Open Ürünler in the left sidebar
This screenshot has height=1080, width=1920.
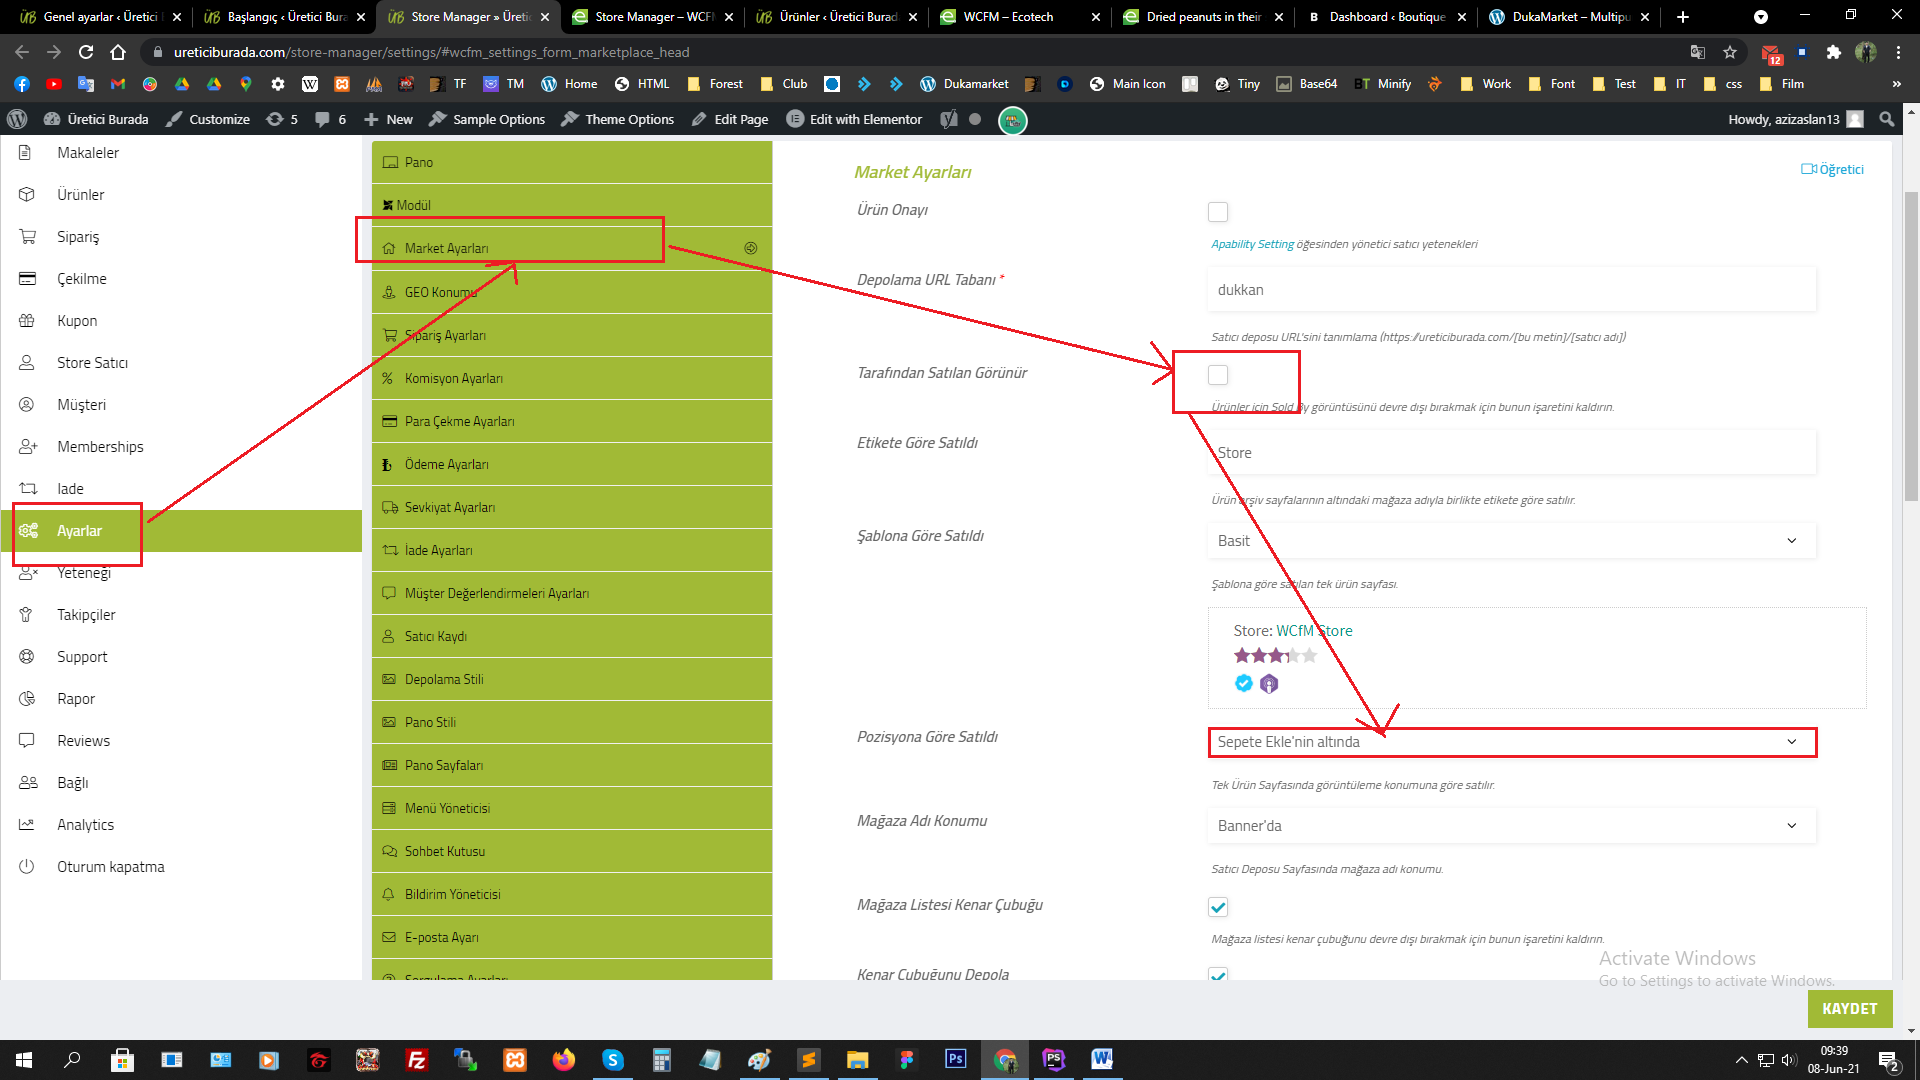[x=80, y=195]
